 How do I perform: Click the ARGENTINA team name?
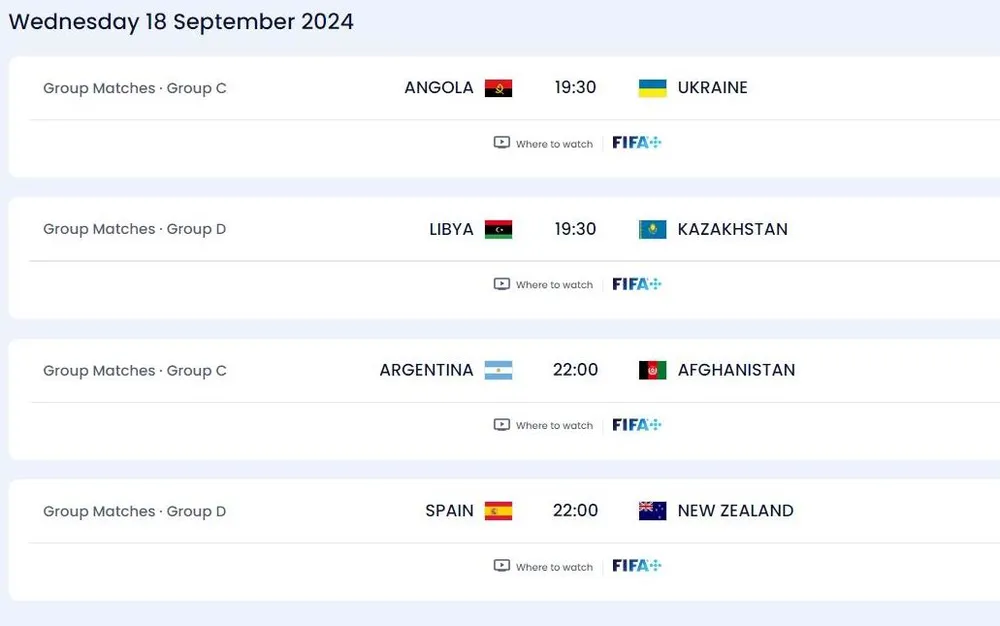point(426,370)
